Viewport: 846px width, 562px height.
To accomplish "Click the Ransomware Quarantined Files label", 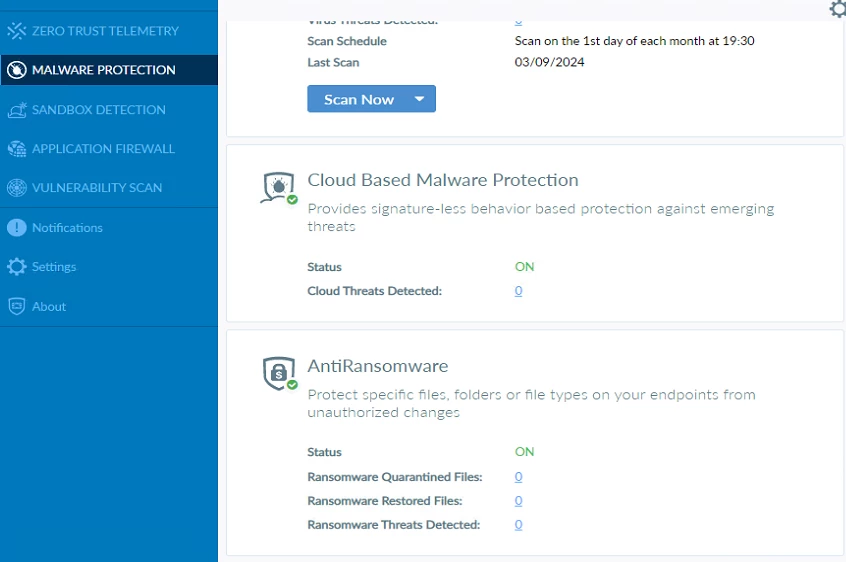I will pos(395,477).
